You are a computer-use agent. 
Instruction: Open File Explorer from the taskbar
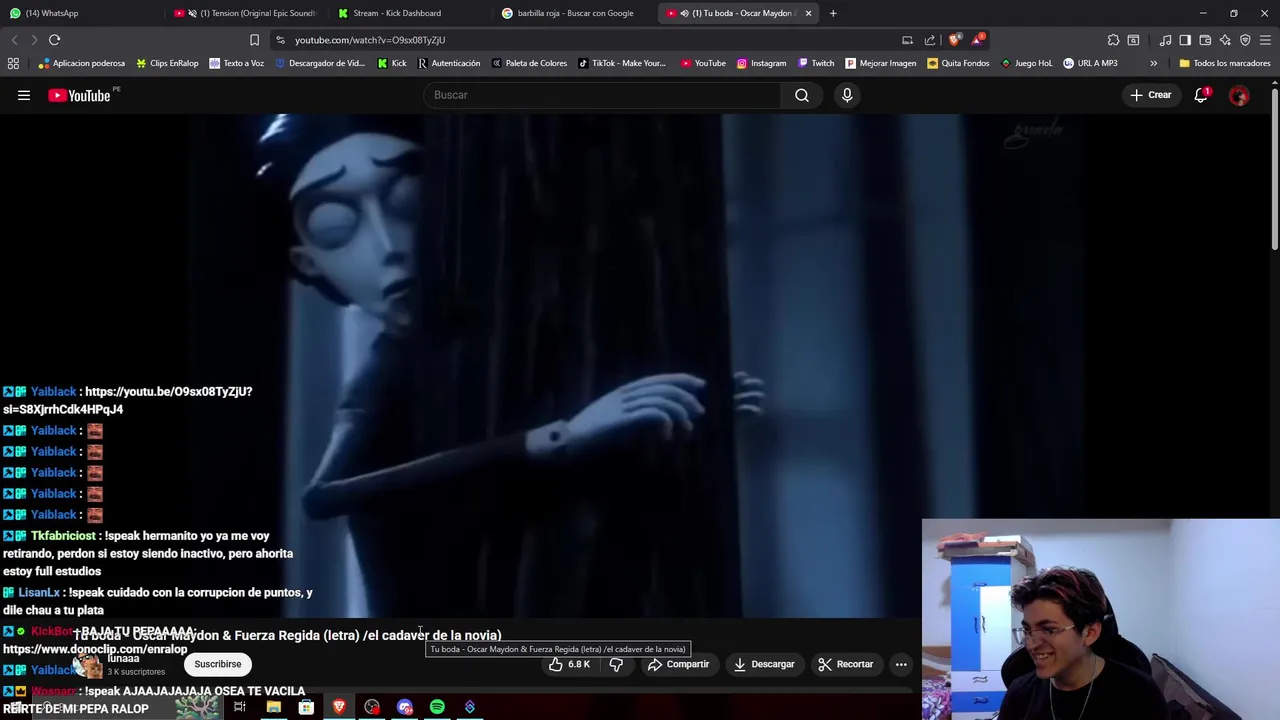pos(273,707)
